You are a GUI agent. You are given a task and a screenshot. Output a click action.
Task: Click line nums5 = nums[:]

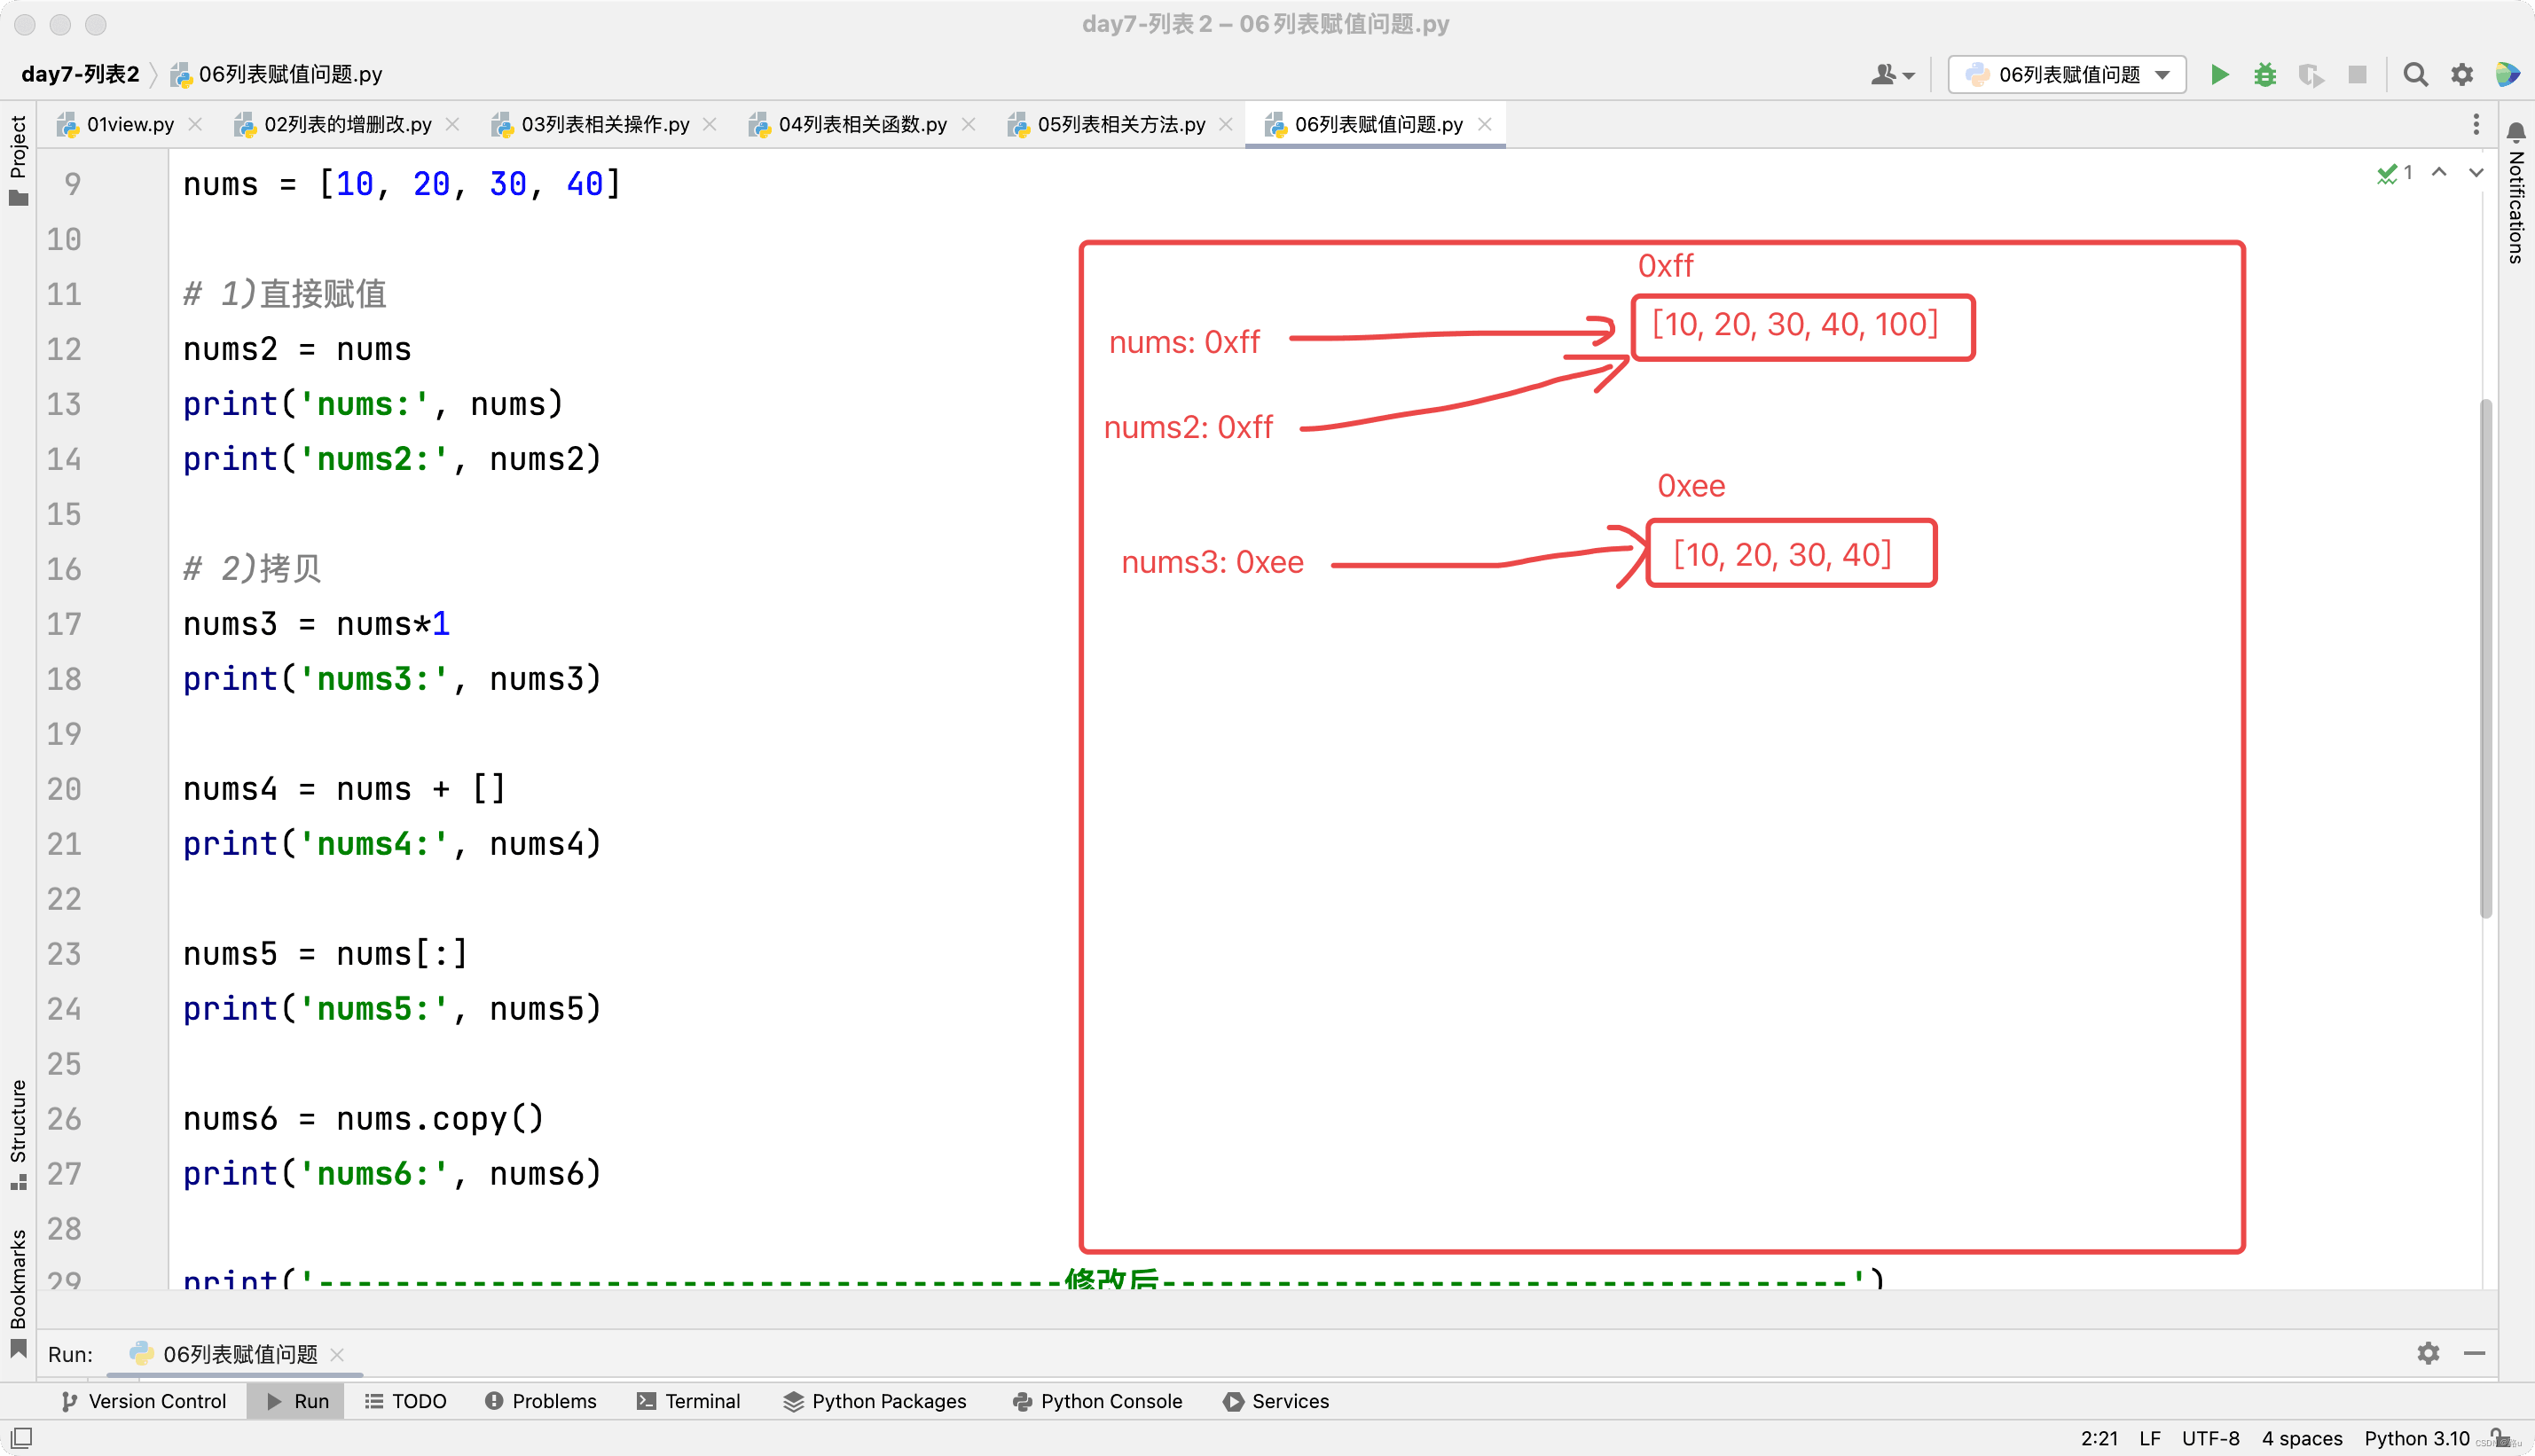[x=325, y=953]
